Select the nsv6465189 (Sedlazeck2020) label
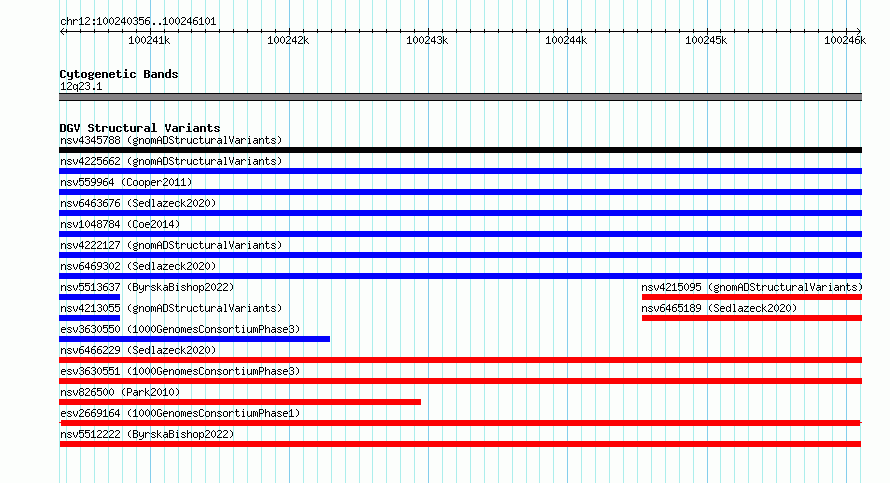890x483 pixels. click(x=719, y=308)
